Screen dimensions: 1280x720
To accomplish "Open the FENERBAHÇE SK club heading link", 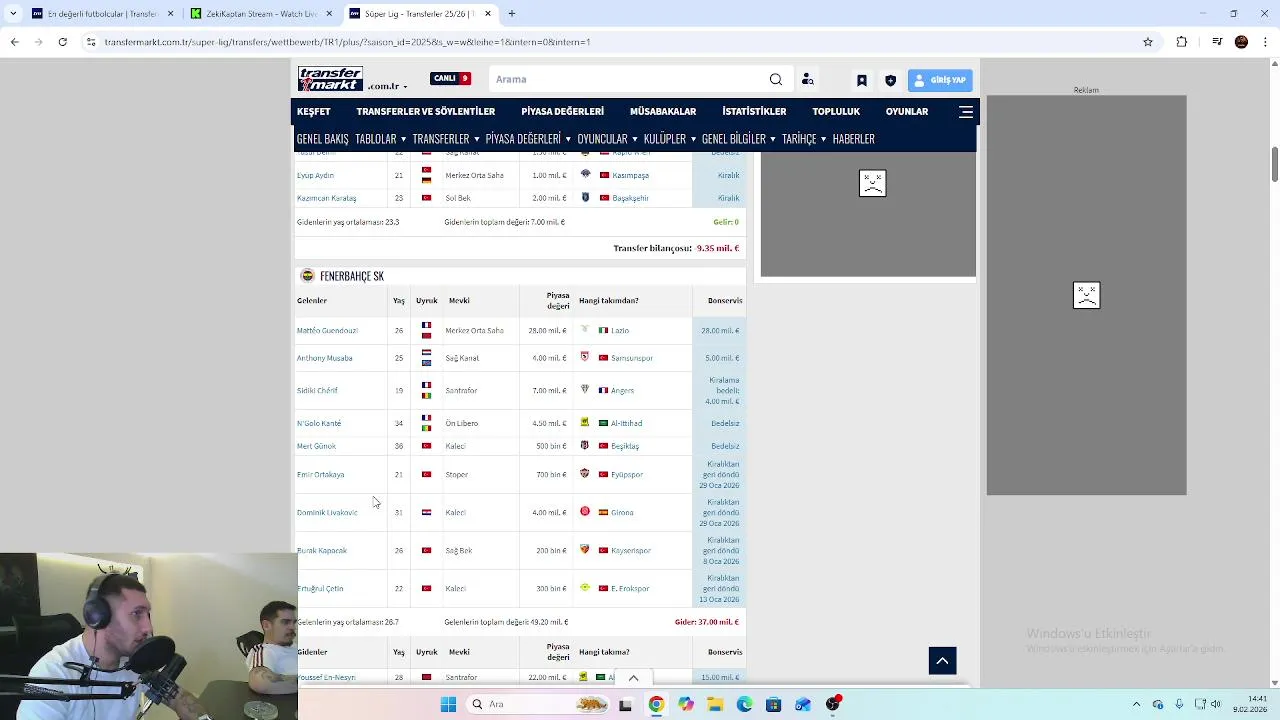I will click(351, 276).
